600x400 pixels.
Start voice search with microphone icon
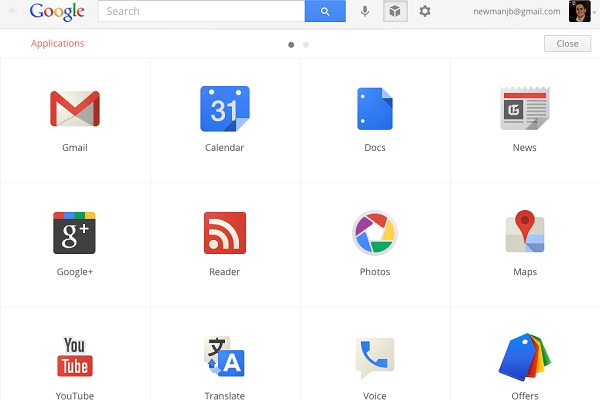coord(365,11)
